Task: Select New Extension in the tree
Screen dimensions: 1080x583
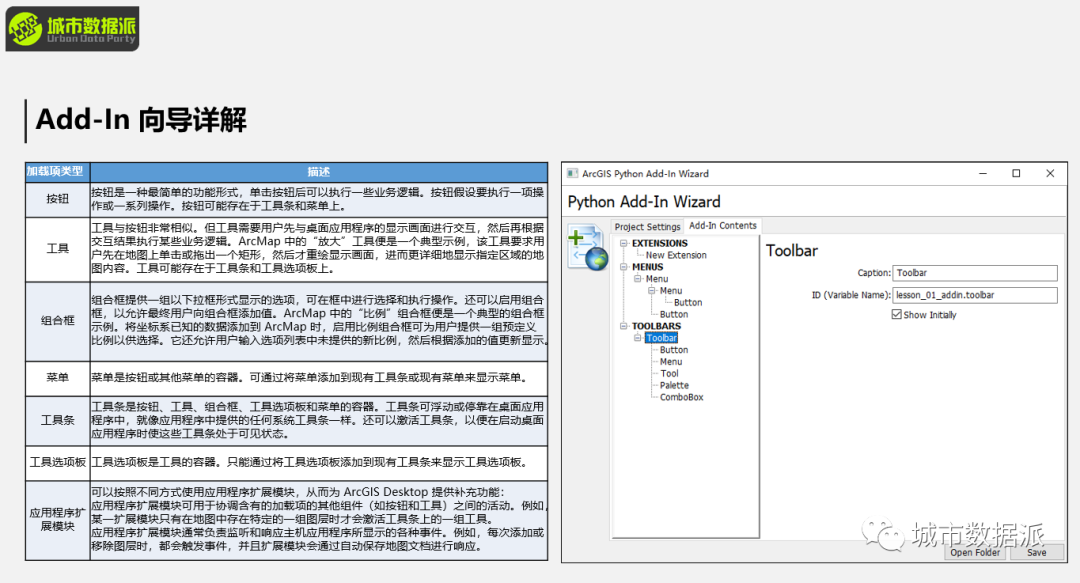Action: click(676, 255)
